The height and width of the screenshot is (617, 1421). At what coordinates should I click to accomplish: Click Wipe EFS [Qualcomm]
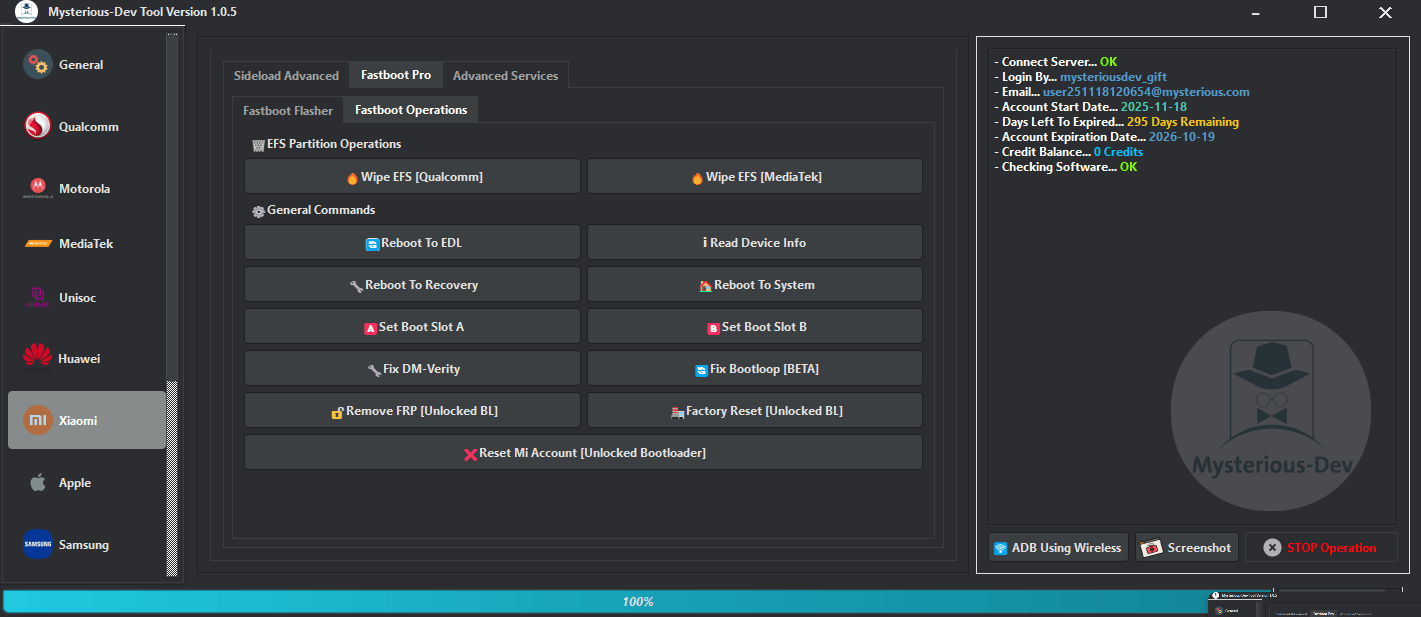411,176
